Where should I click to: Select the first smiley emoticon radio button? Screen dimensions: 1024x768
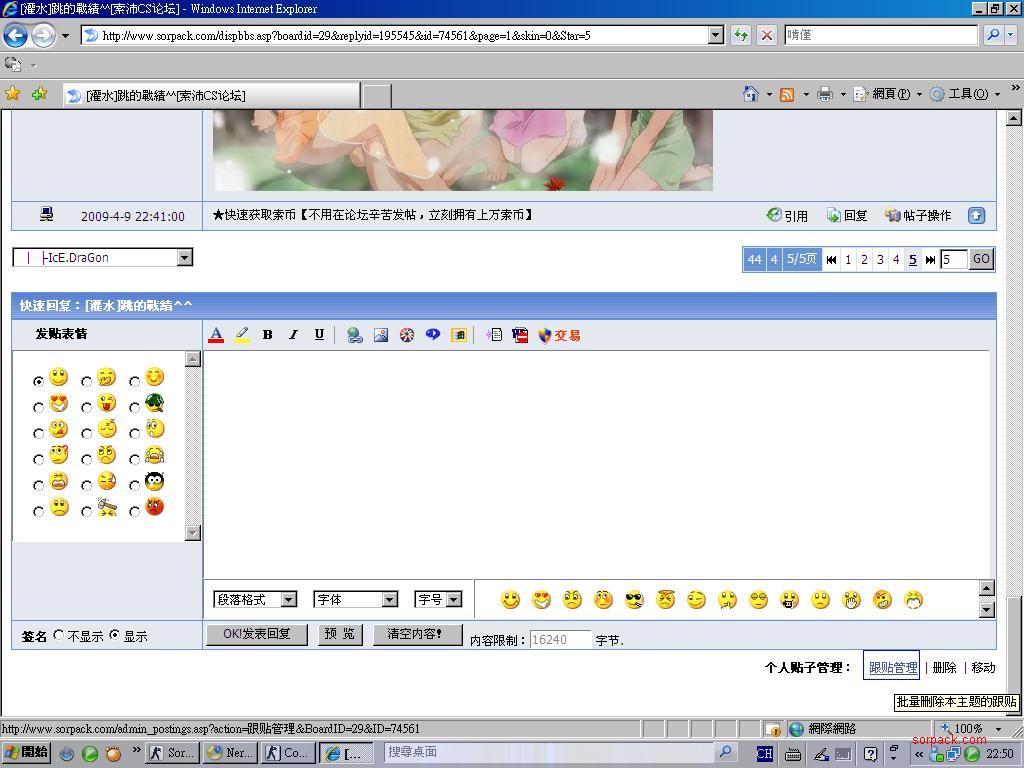coord(39,381)
